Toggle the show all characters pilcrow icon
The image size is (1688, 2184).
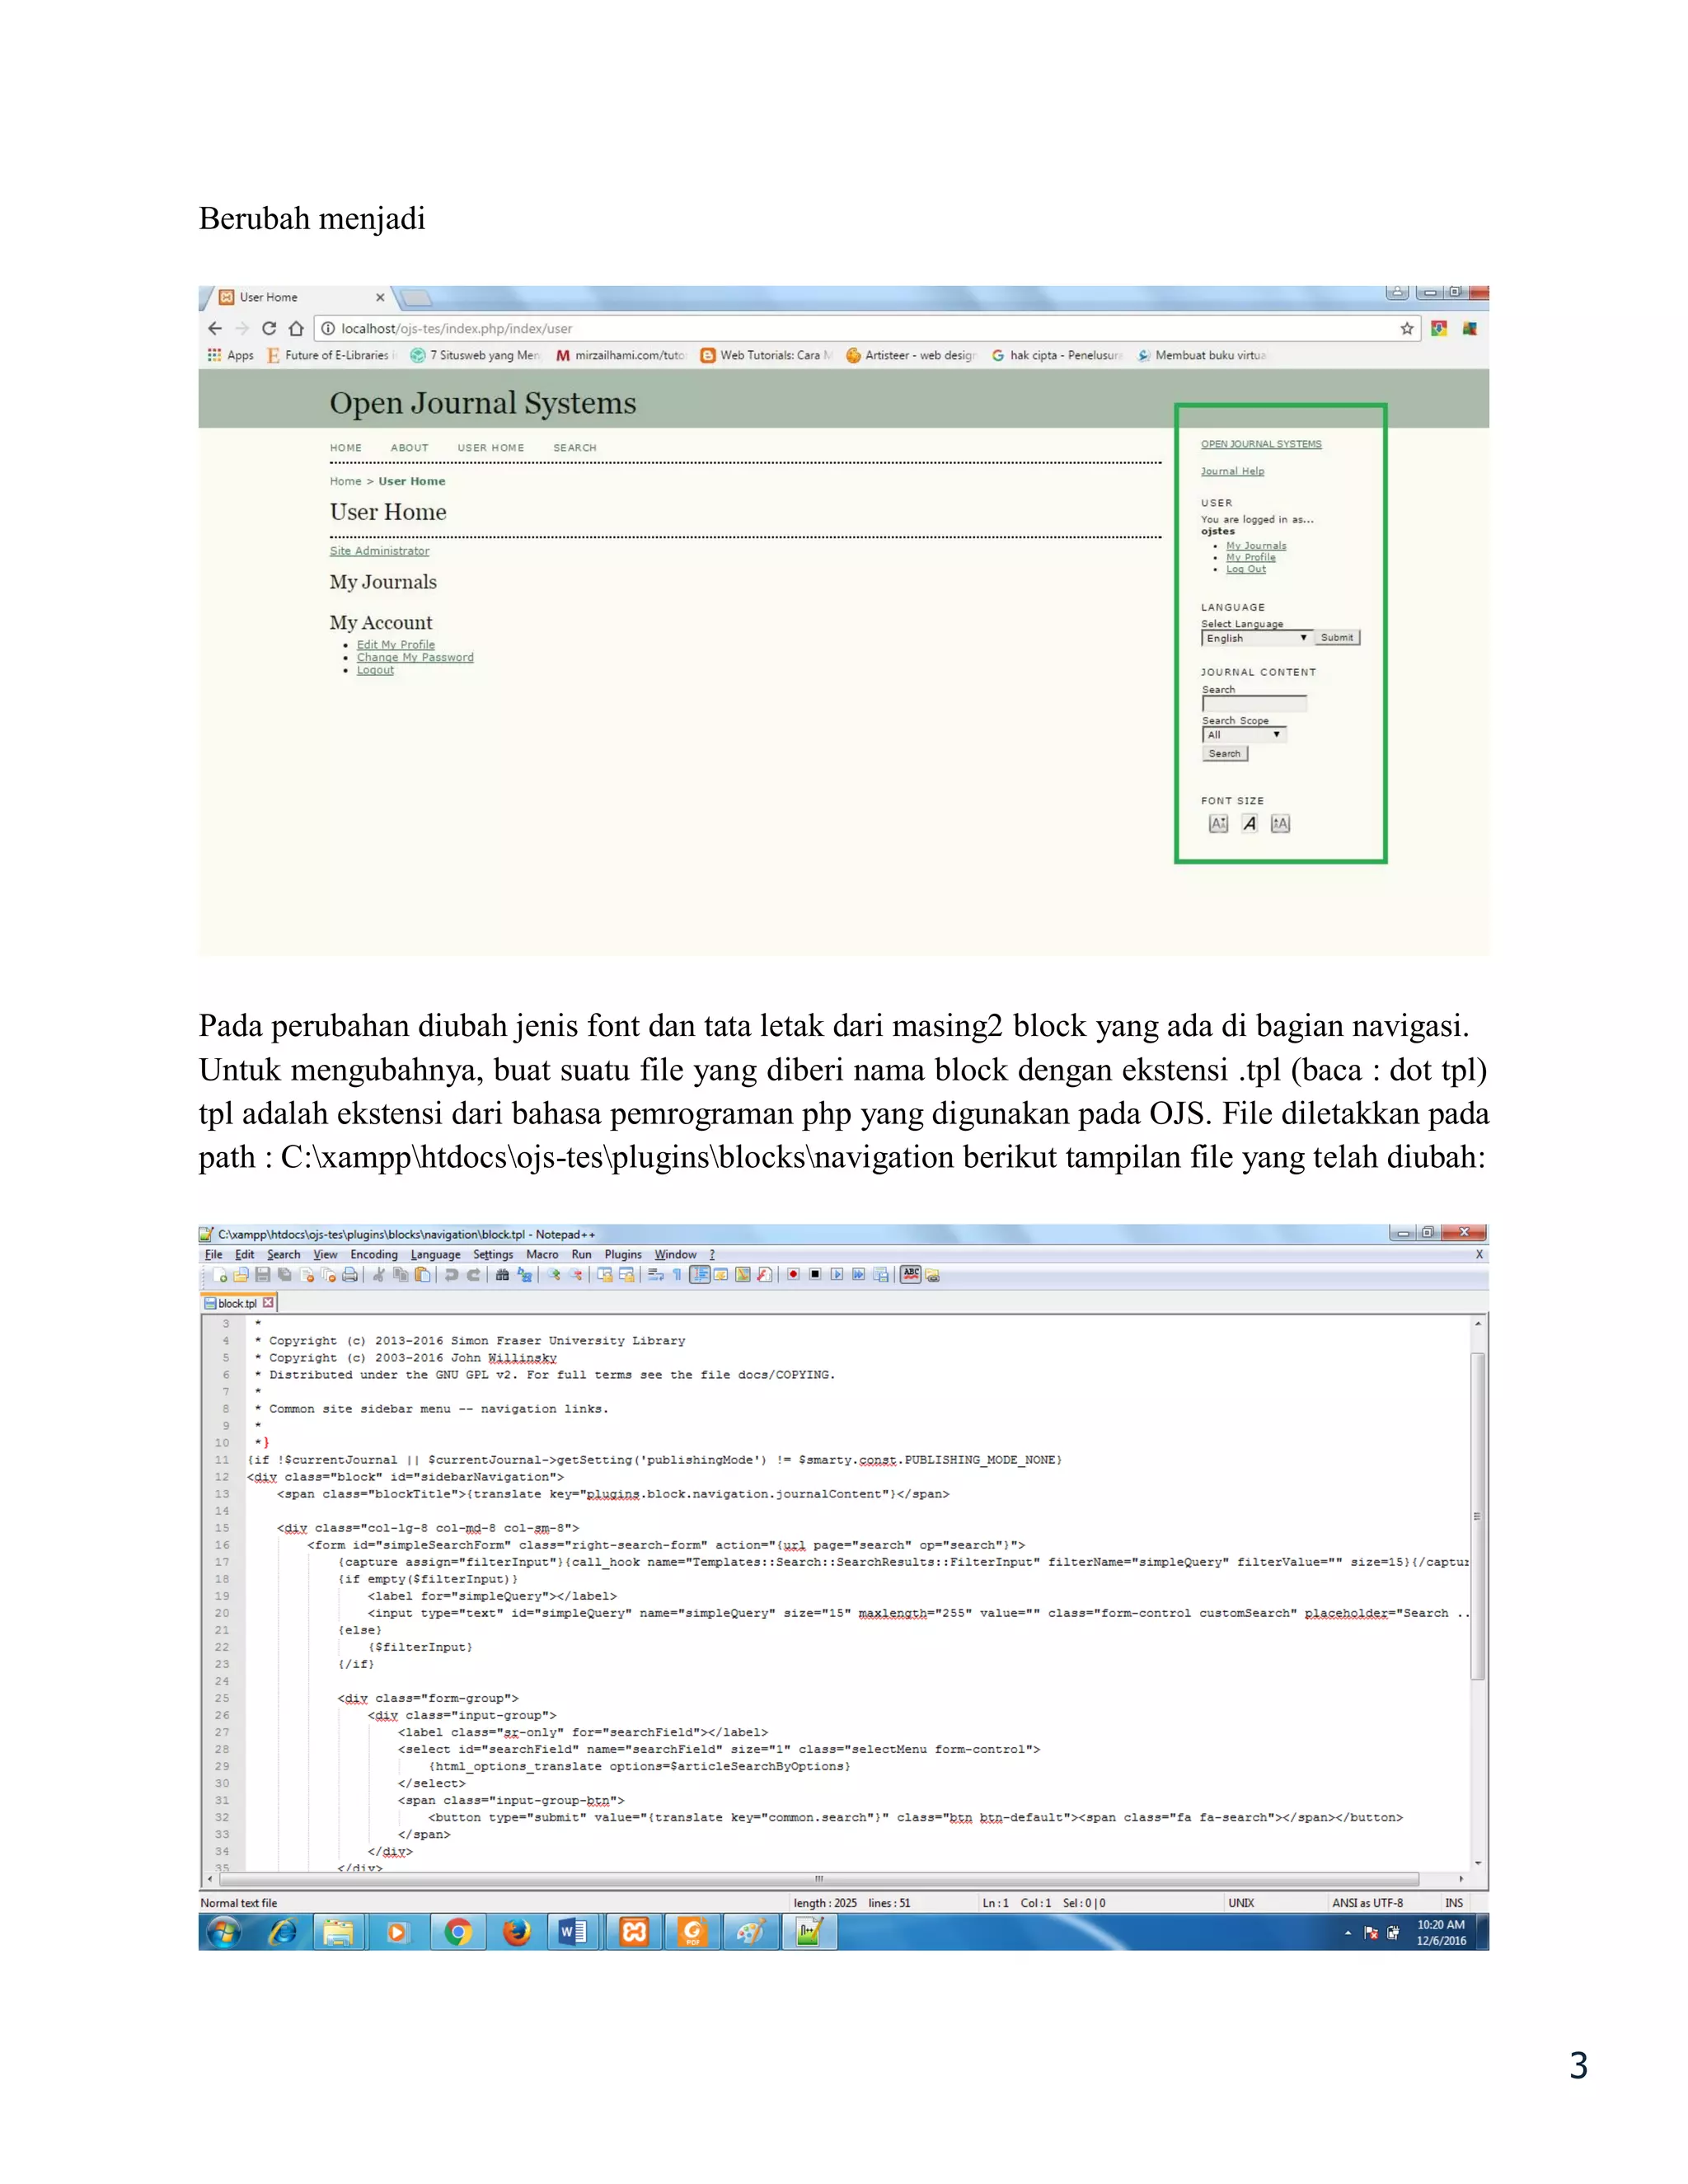[x=677, y=1275]
